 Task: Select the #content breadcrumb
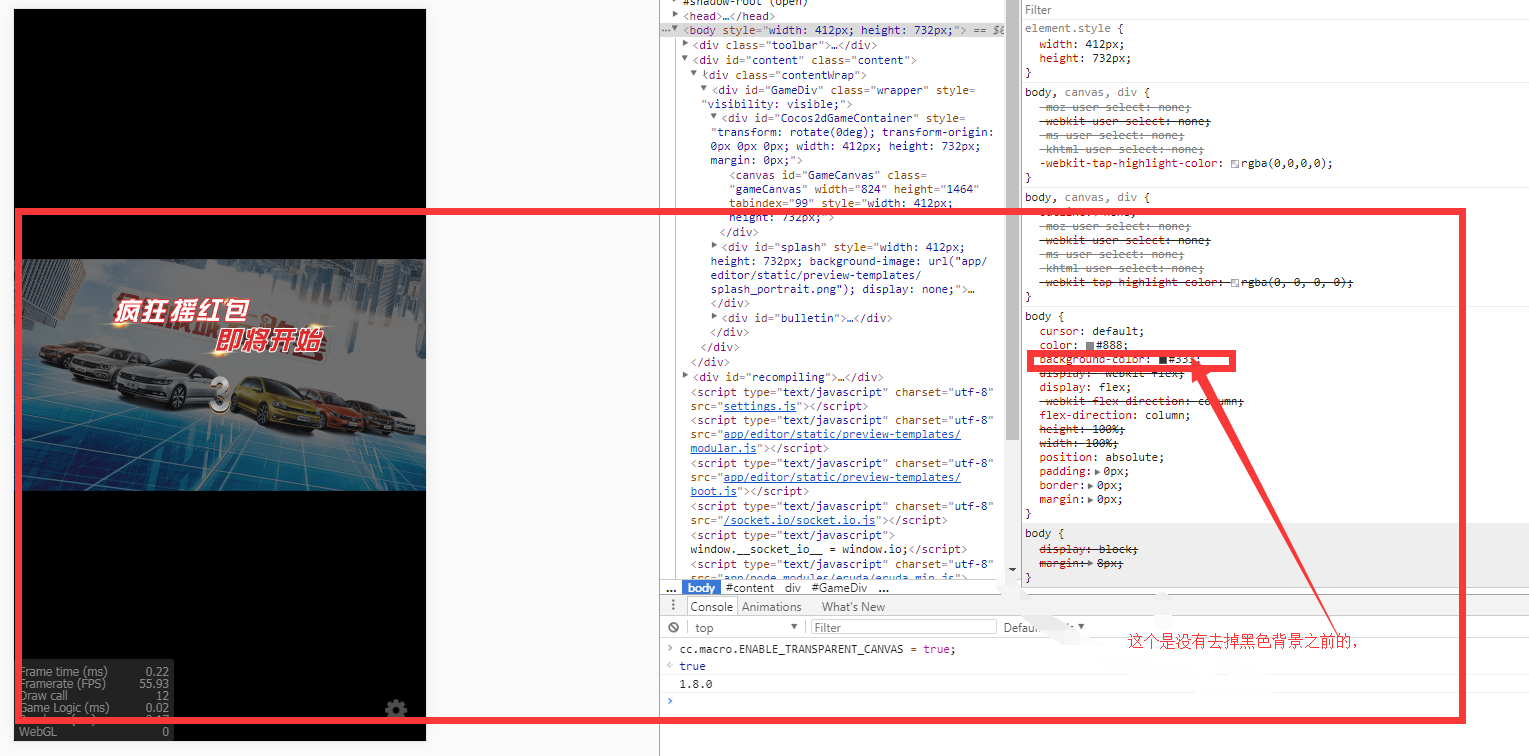click(750, 588)
